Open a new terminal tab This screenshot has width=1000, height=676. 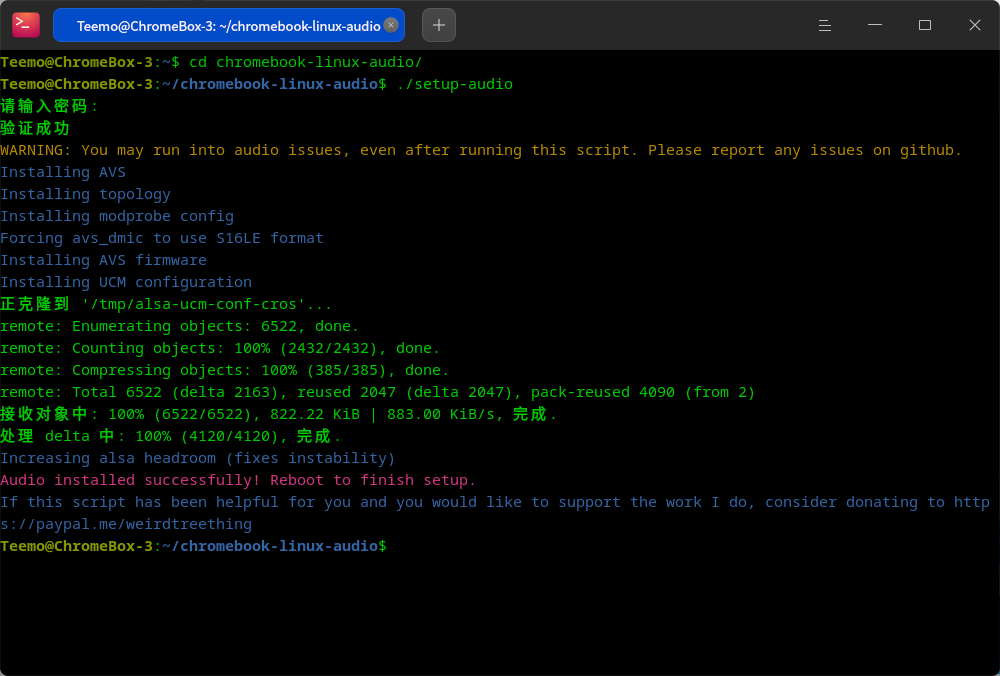pyautogui.click(x=439, y=26)
